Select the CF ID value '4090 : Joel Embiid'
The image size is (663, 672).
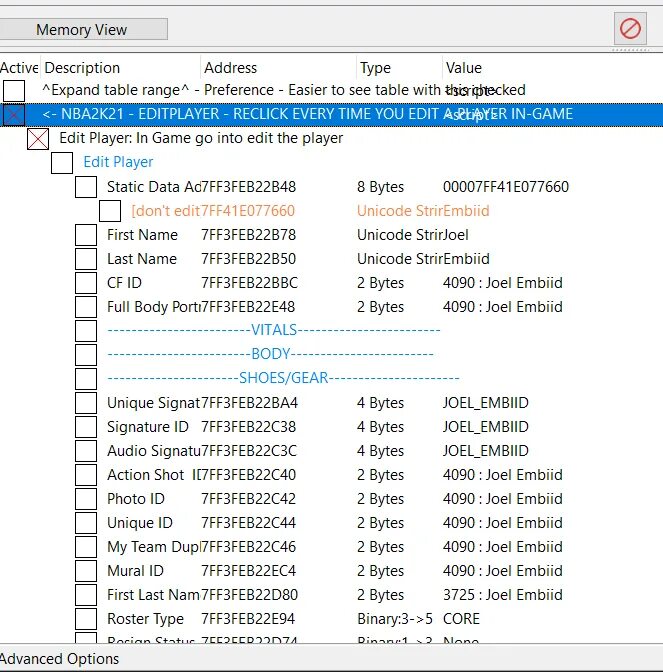(503, 283)
